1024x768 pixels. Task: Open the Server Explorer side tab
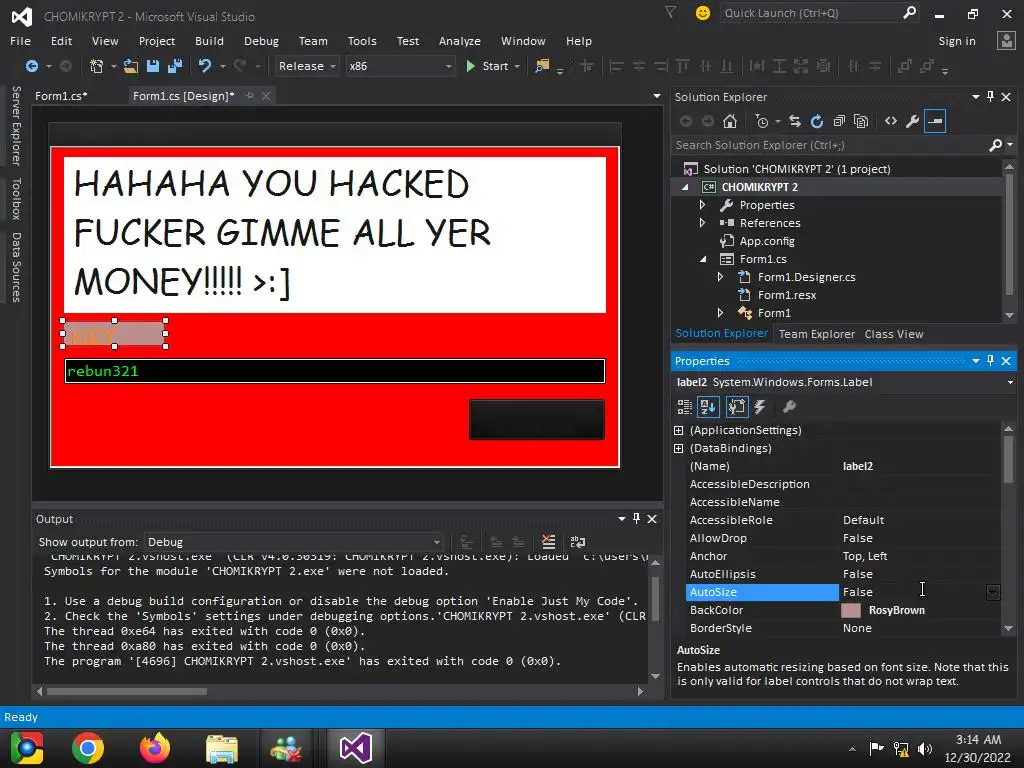pos(16,125)
